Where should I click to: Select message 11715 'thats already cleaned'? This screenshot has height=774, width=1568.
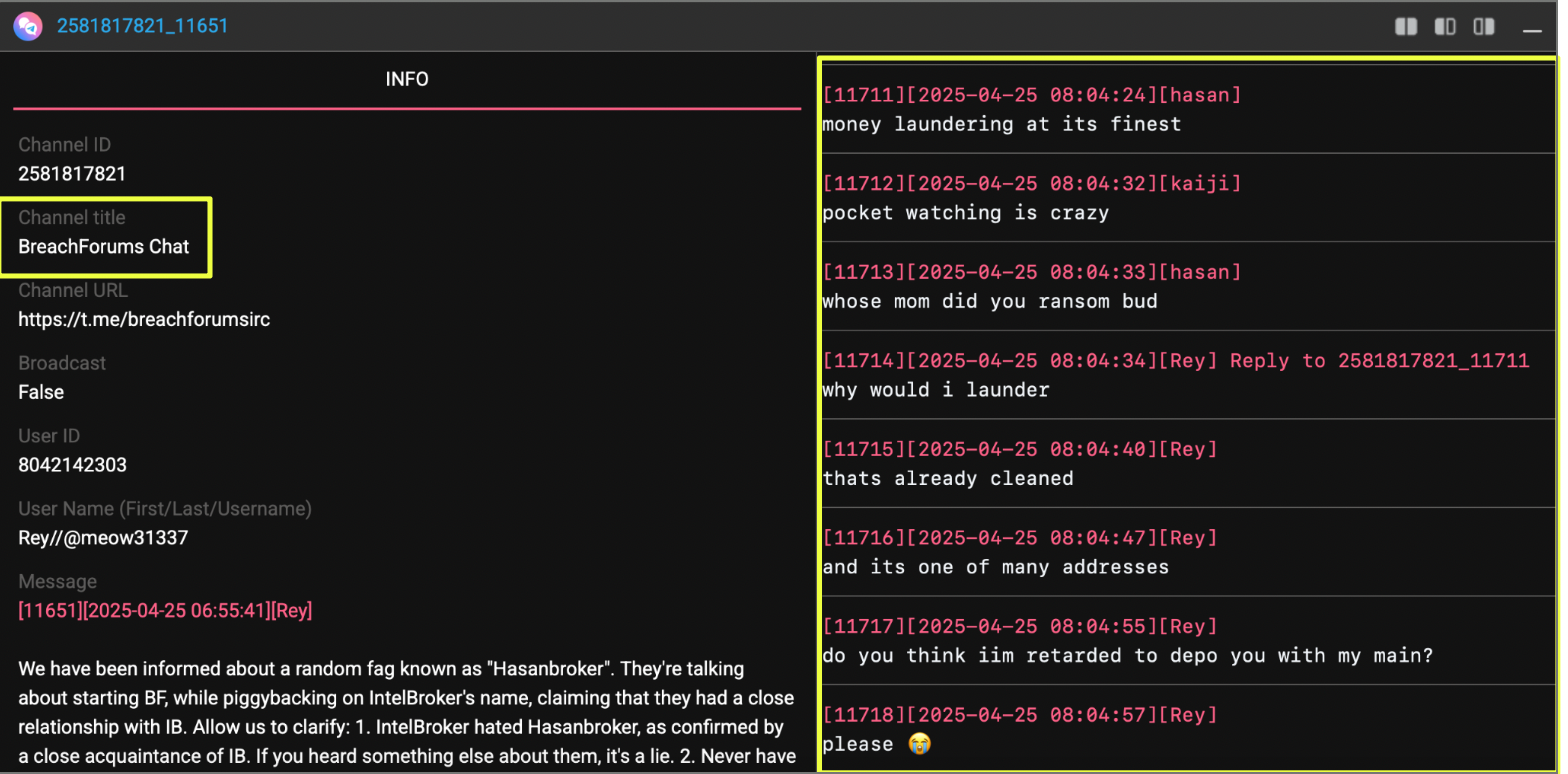point(947,478)
